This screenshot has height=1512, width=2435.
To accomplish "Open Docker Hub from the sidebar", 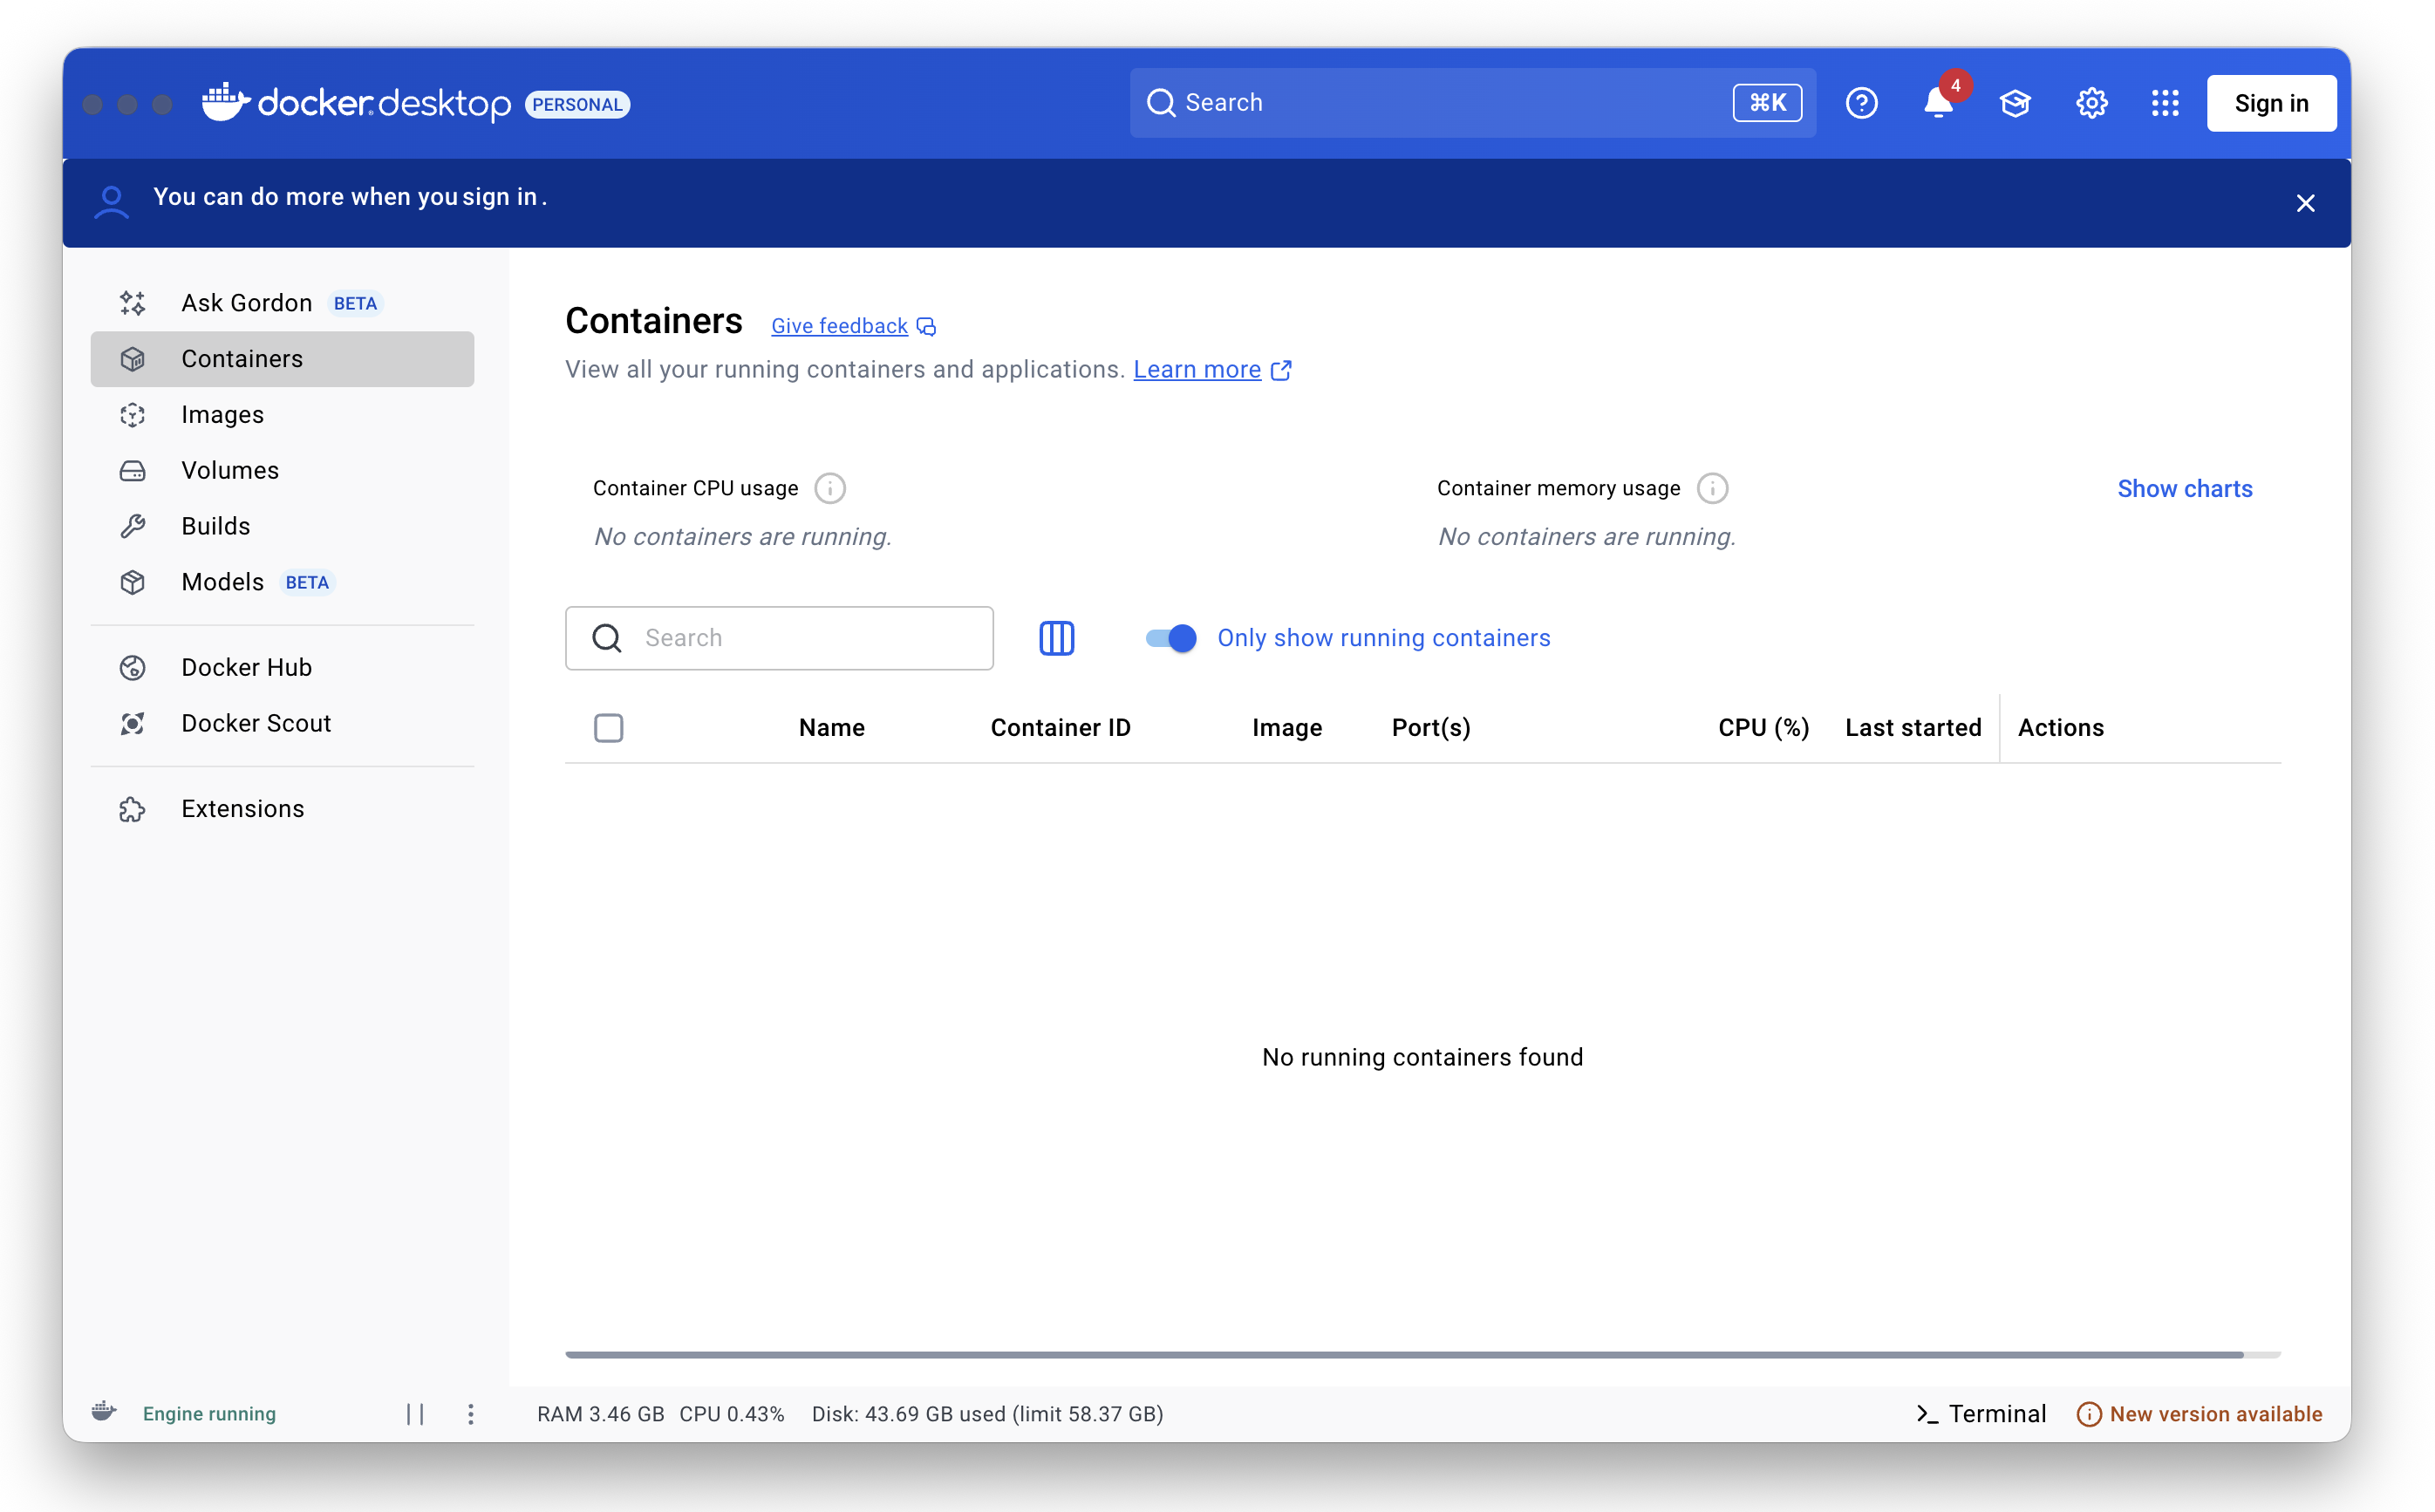I will (247, 667).
